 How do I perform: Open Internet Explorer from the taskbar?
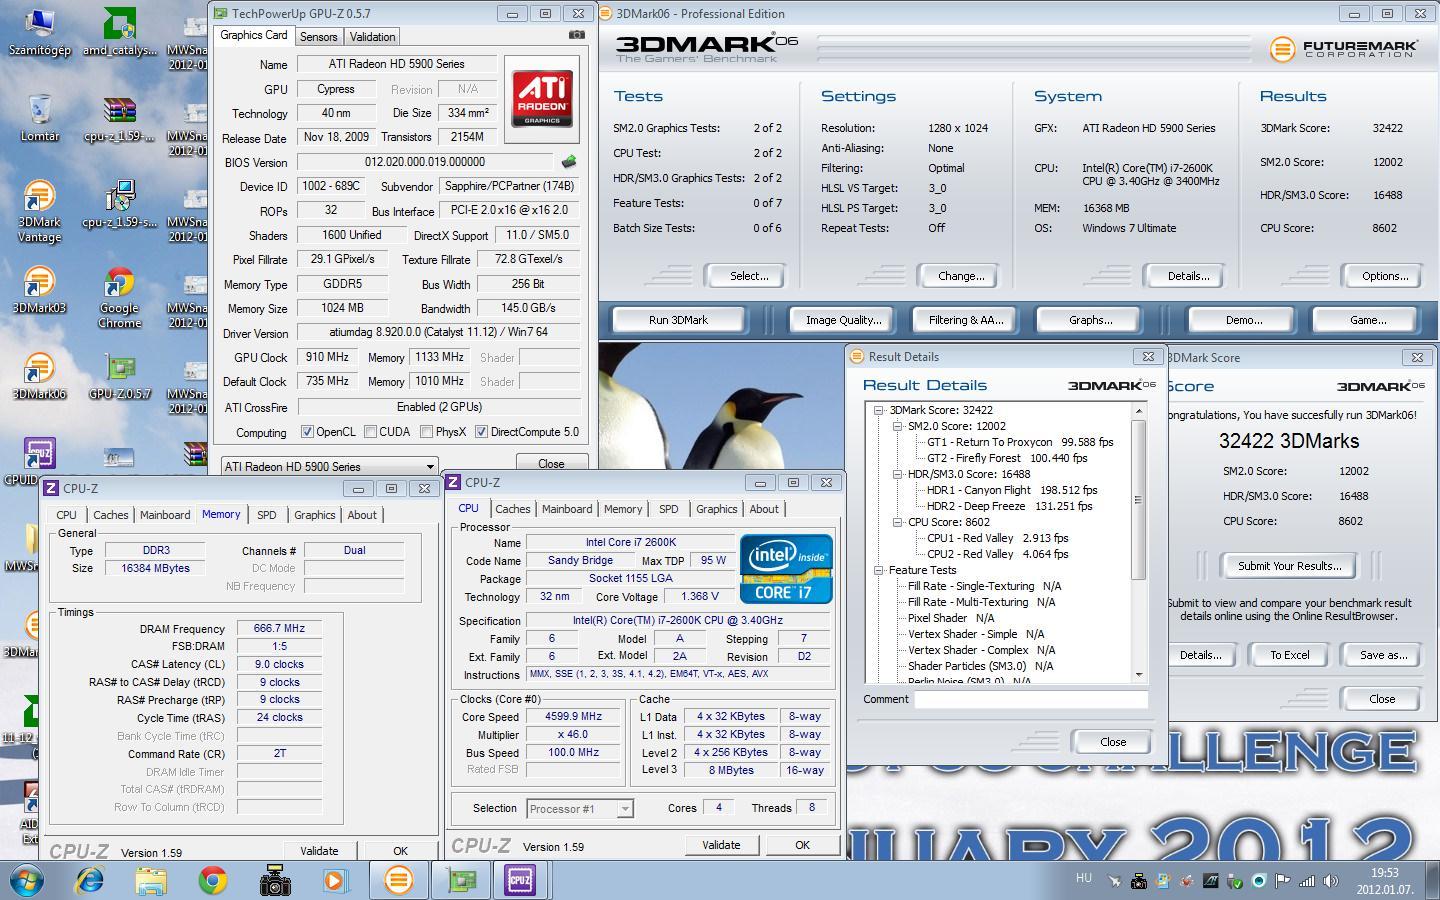[x=90, y=880]
